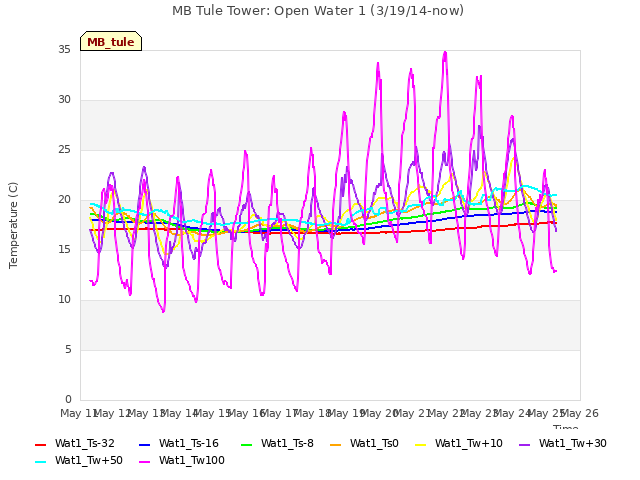This screenshot has height=480, width=640.
Task: Click the 0 y-axis tick label
Action: point(68,400)
